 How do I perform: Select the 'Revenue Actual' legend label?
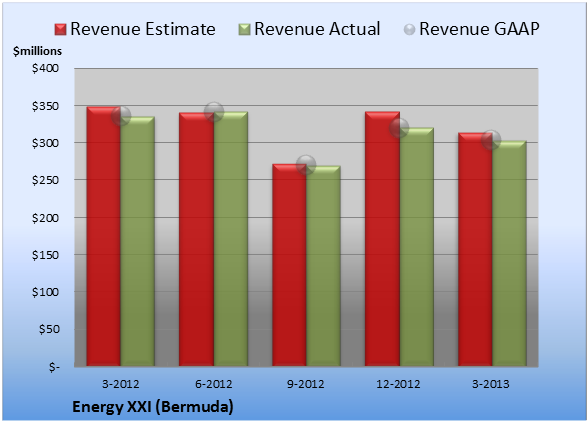(317, 29)
